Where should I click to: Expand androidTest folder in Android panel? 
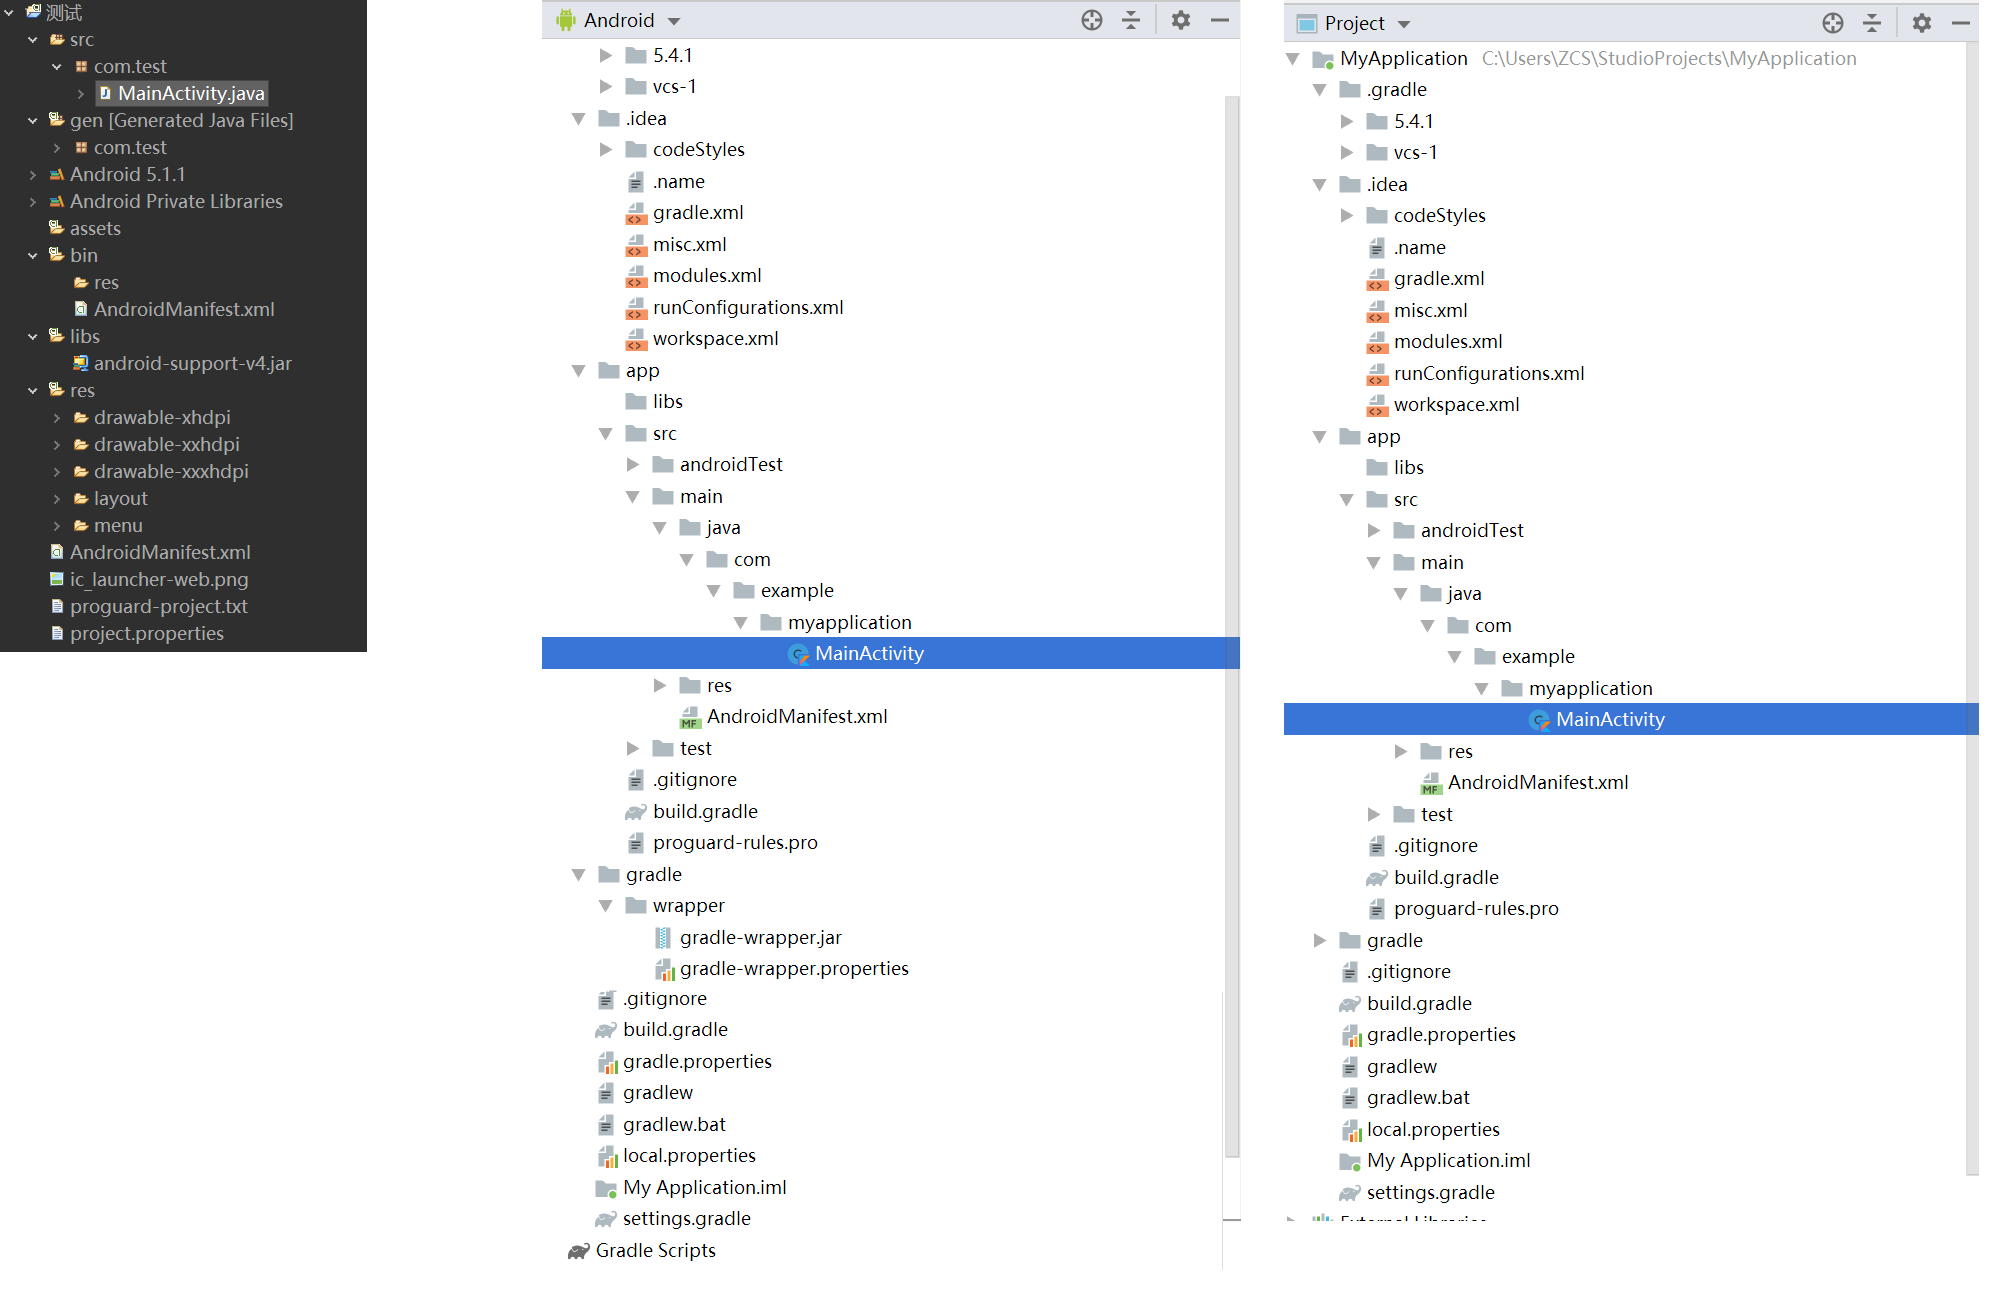click(632, 464)
